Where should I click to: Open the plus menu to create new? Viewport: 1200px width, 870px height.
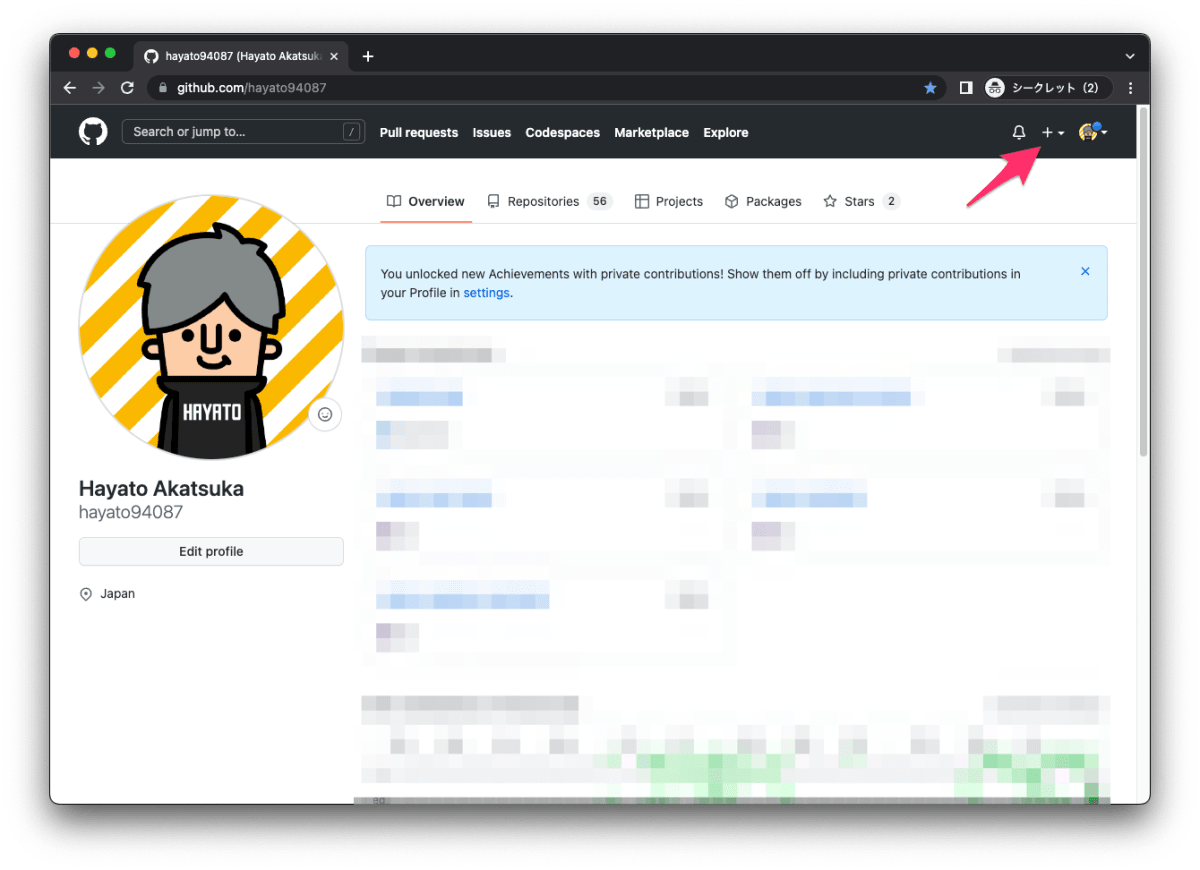[1049, 131]
